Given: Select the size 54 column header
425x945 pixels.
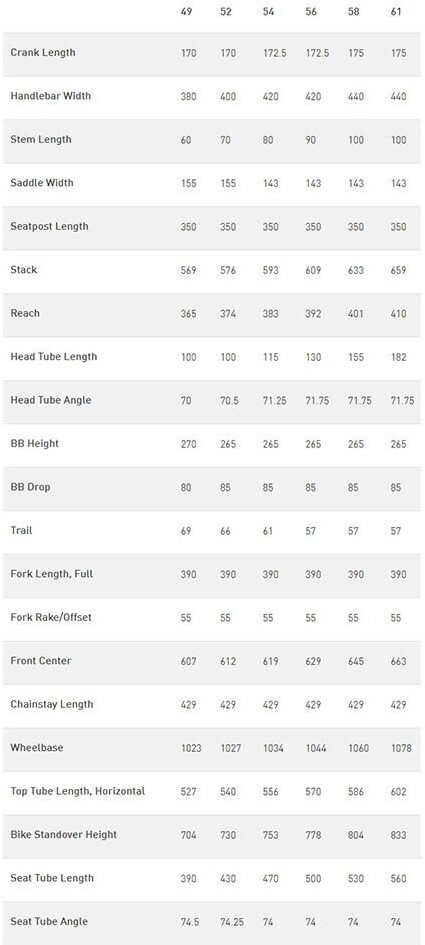Looking at the screenshot, I should (268, 11).
